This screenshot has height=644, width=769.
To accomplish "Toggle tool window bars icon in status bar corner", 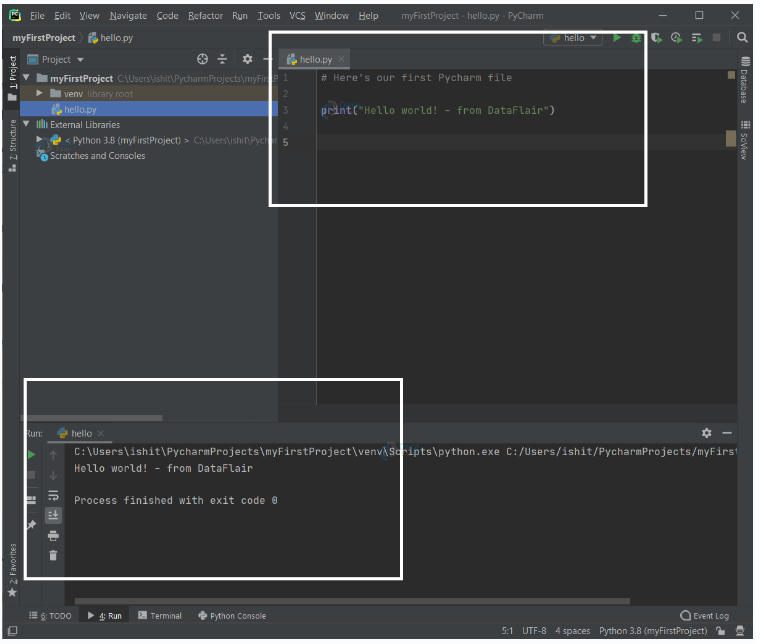I will point(12,631).
